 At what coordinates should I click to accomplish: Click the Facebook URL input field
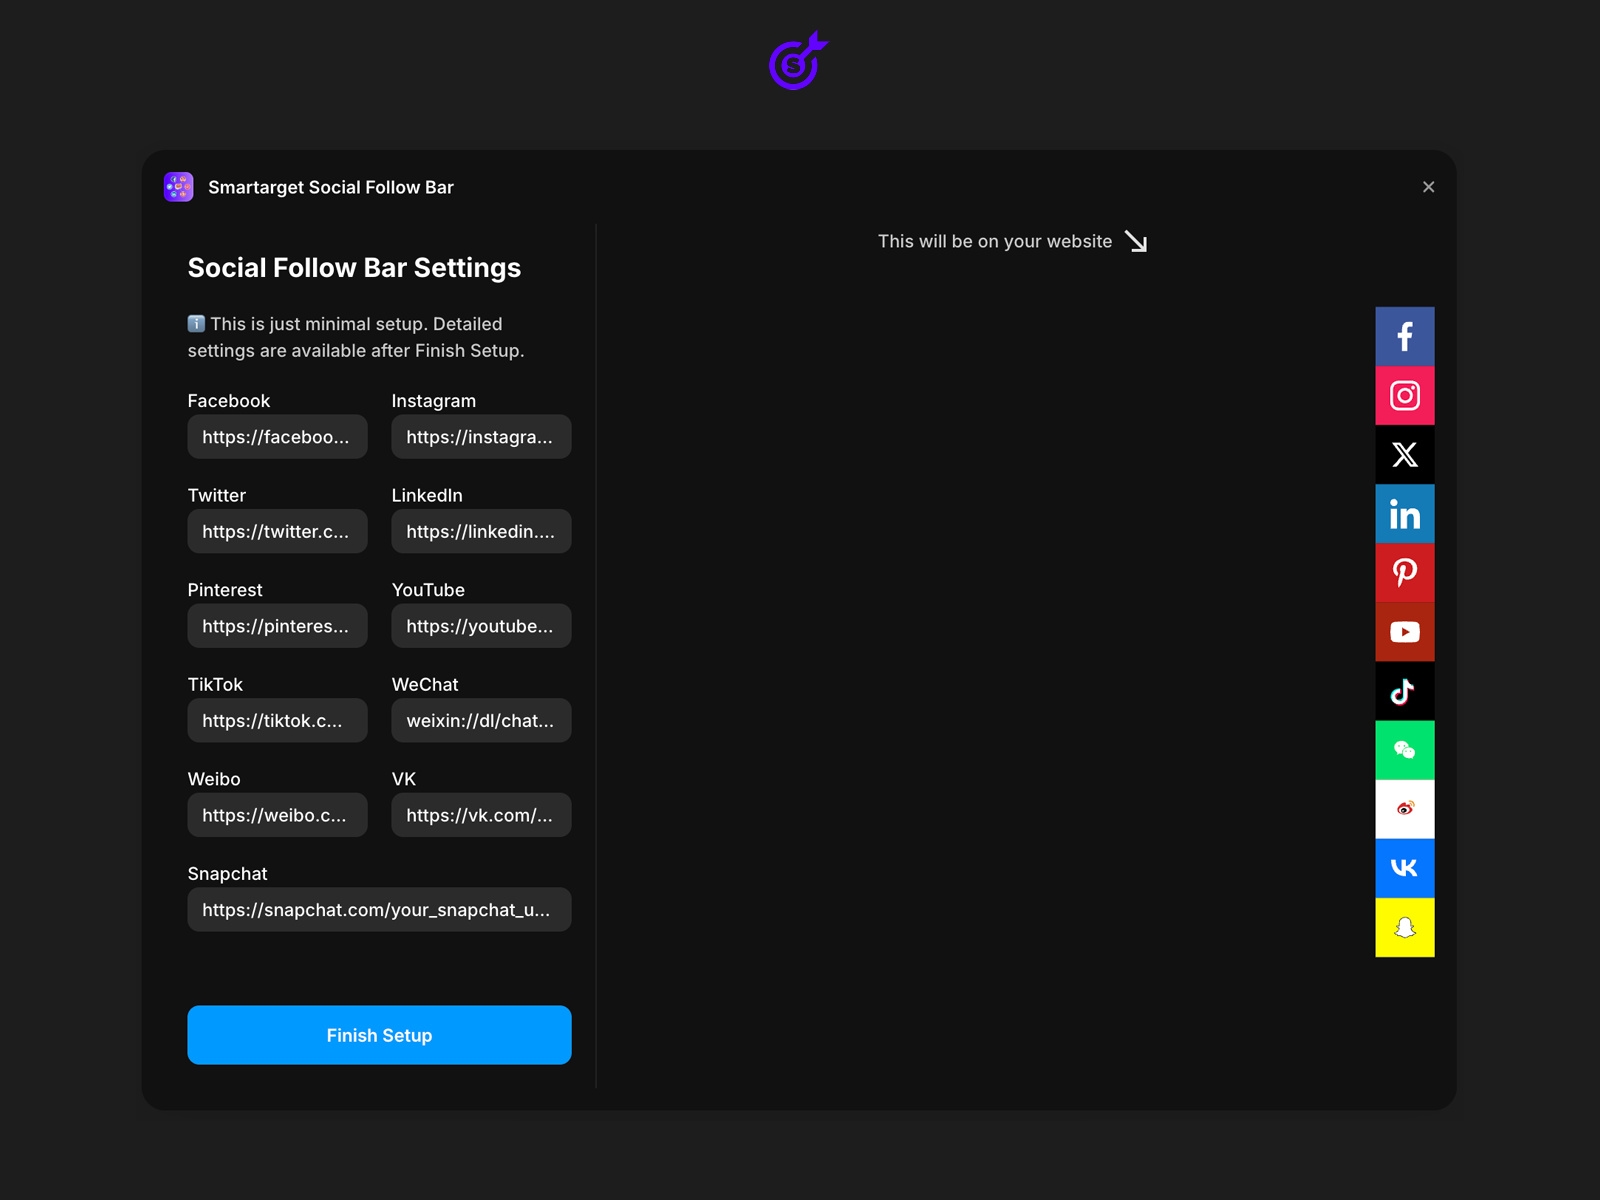pyautogui.click(x=277, y=436)
